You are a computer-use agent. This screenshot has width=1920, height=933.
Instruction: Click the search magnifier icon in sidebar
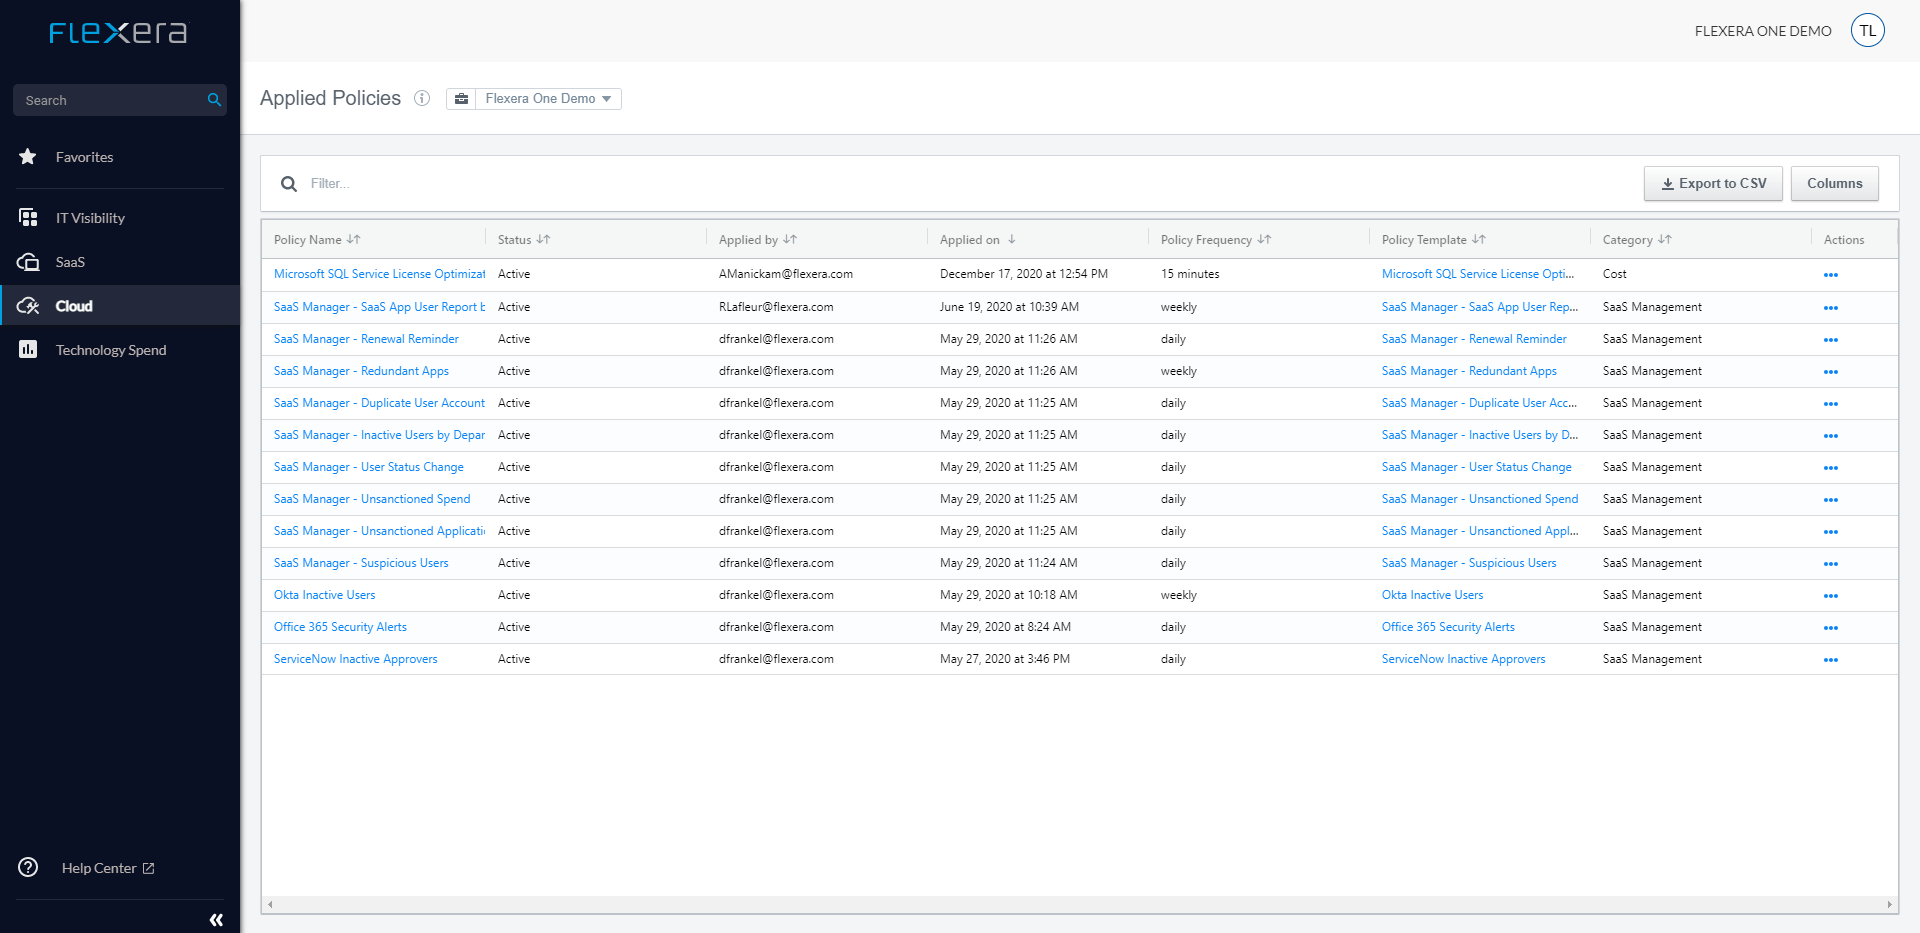213,100
